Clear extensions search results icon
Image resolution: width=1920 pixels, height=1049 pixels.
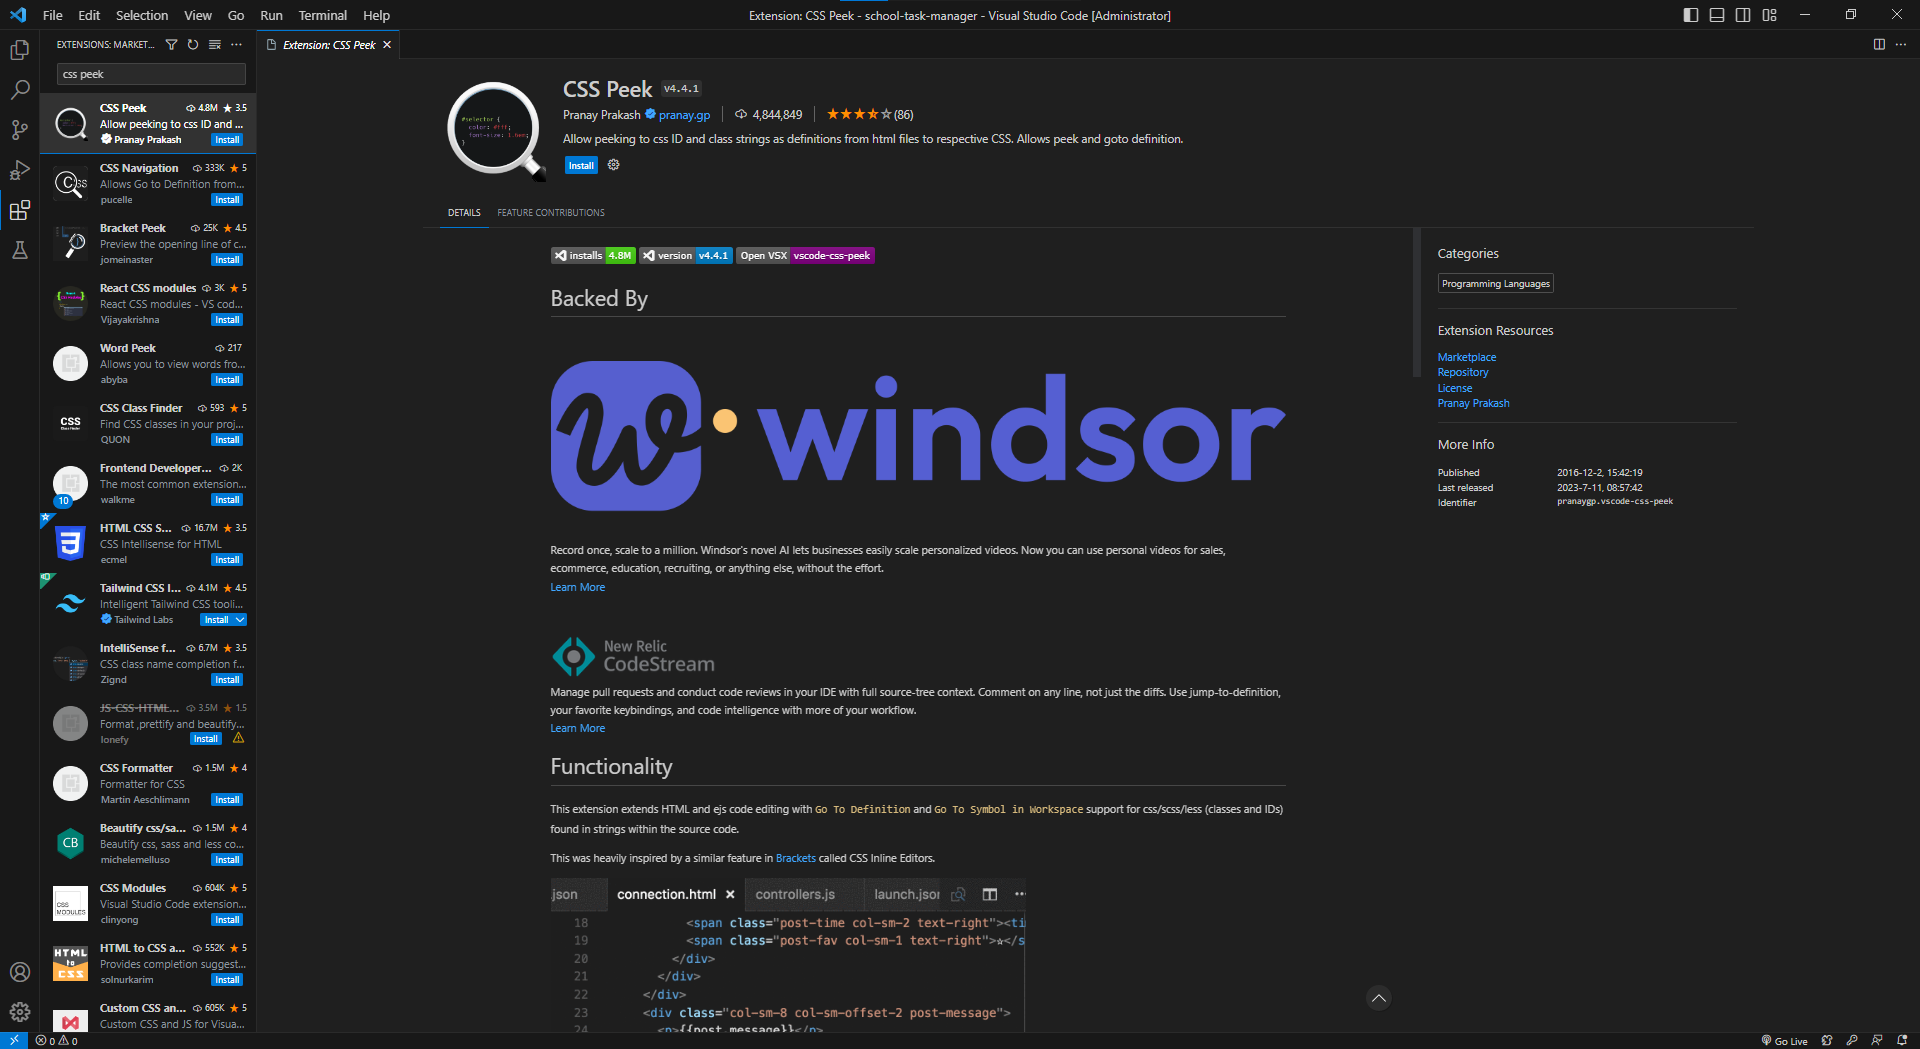click(x=214, y=45)
